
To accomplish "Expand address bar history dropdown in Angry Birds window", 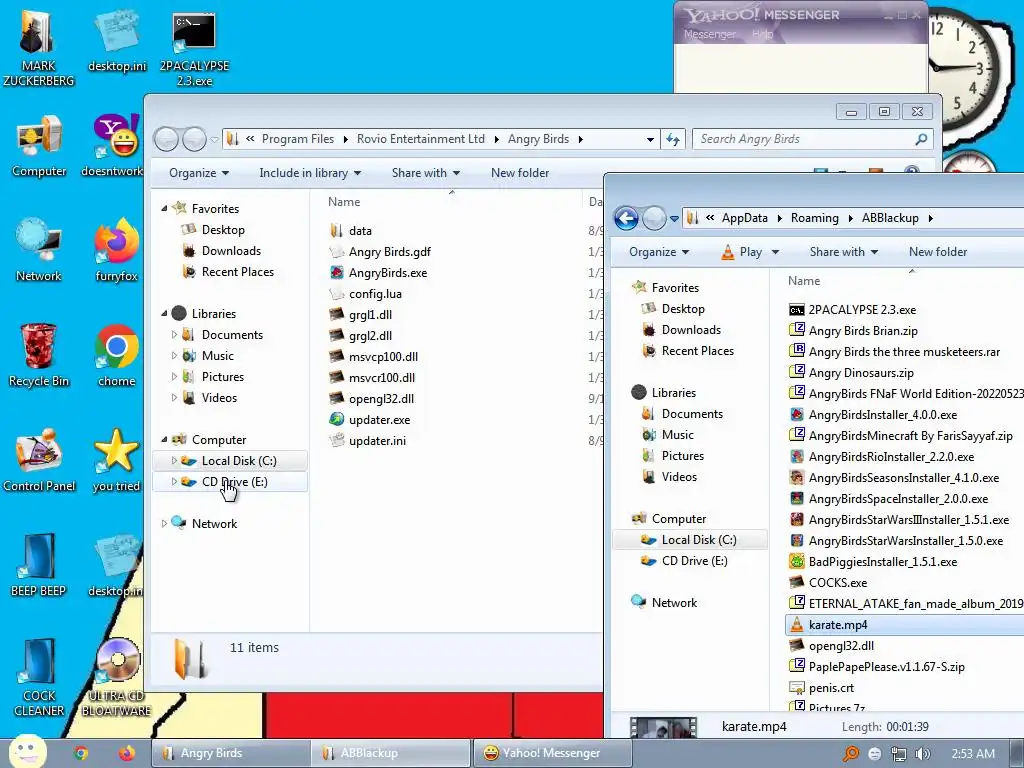I will 650,139.
